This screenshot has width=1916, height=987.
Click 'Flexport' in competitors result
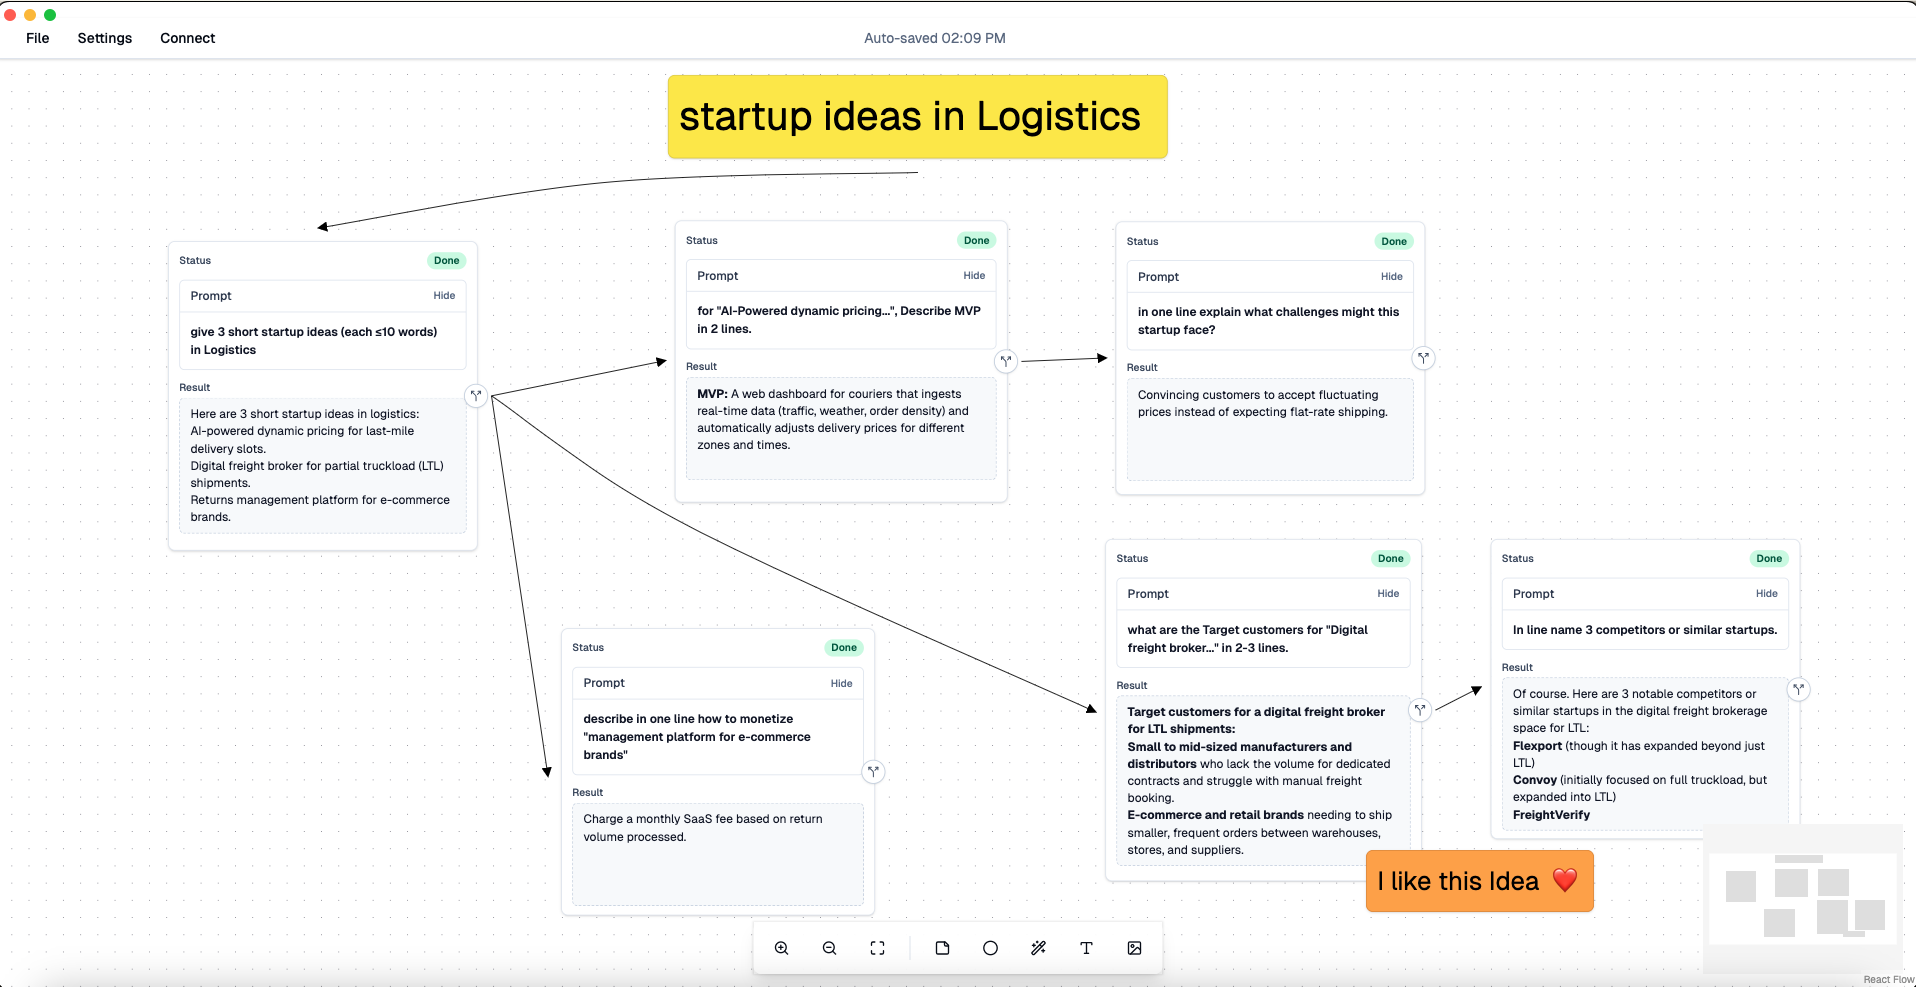(x=1537, y=746)
